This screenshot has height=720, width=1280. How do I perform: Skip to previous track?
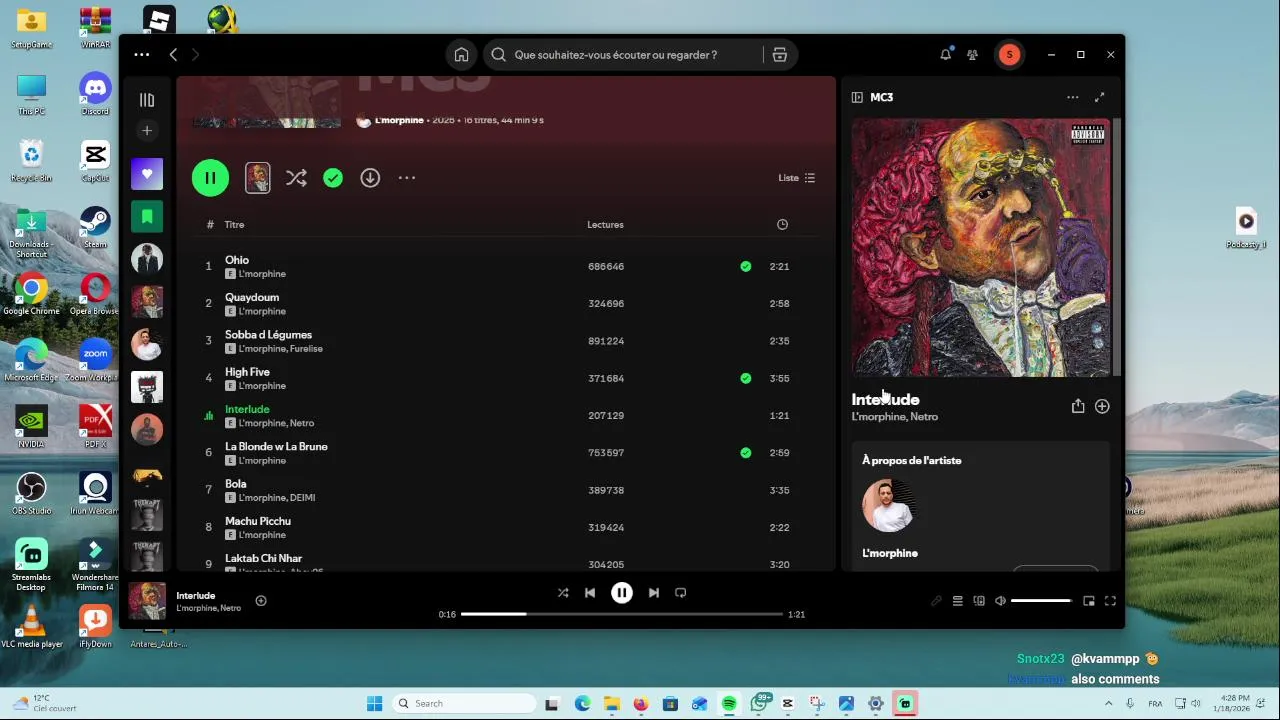point(590,593)
